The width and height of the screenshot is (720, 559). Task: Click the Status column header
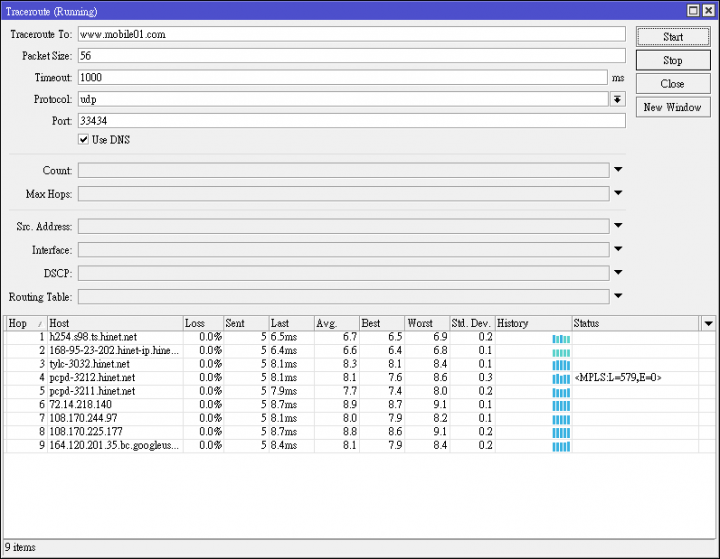tap(636, 323)
